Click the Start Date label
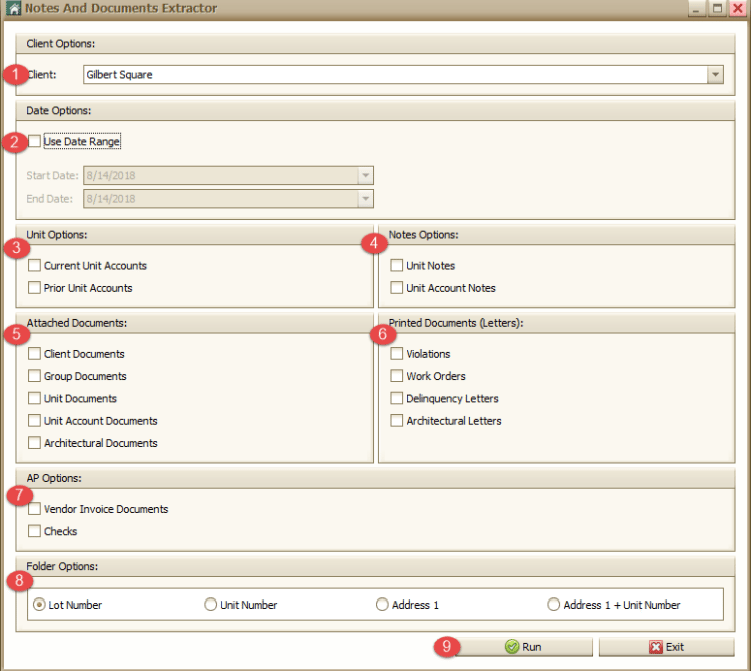 (52, 175)
